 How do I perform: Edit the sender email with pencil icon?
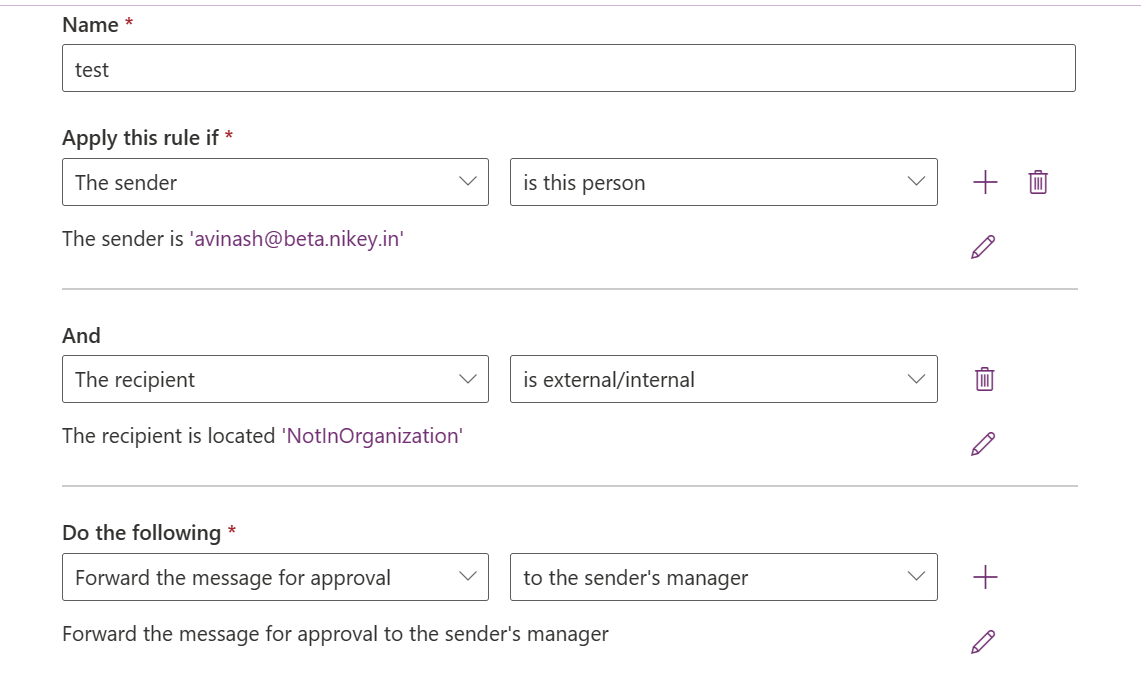tap(983, 247)
